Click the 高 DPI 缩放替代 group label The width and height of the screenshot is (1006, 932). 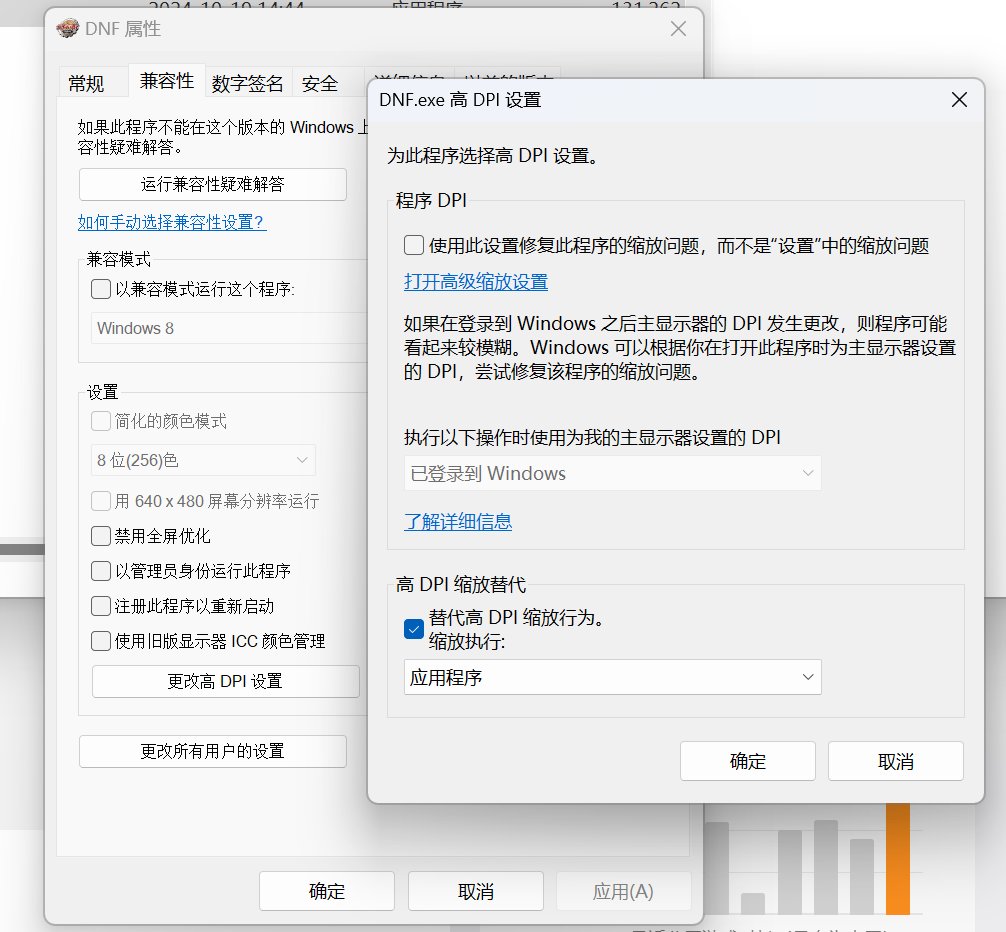click(x=461, y=584)
